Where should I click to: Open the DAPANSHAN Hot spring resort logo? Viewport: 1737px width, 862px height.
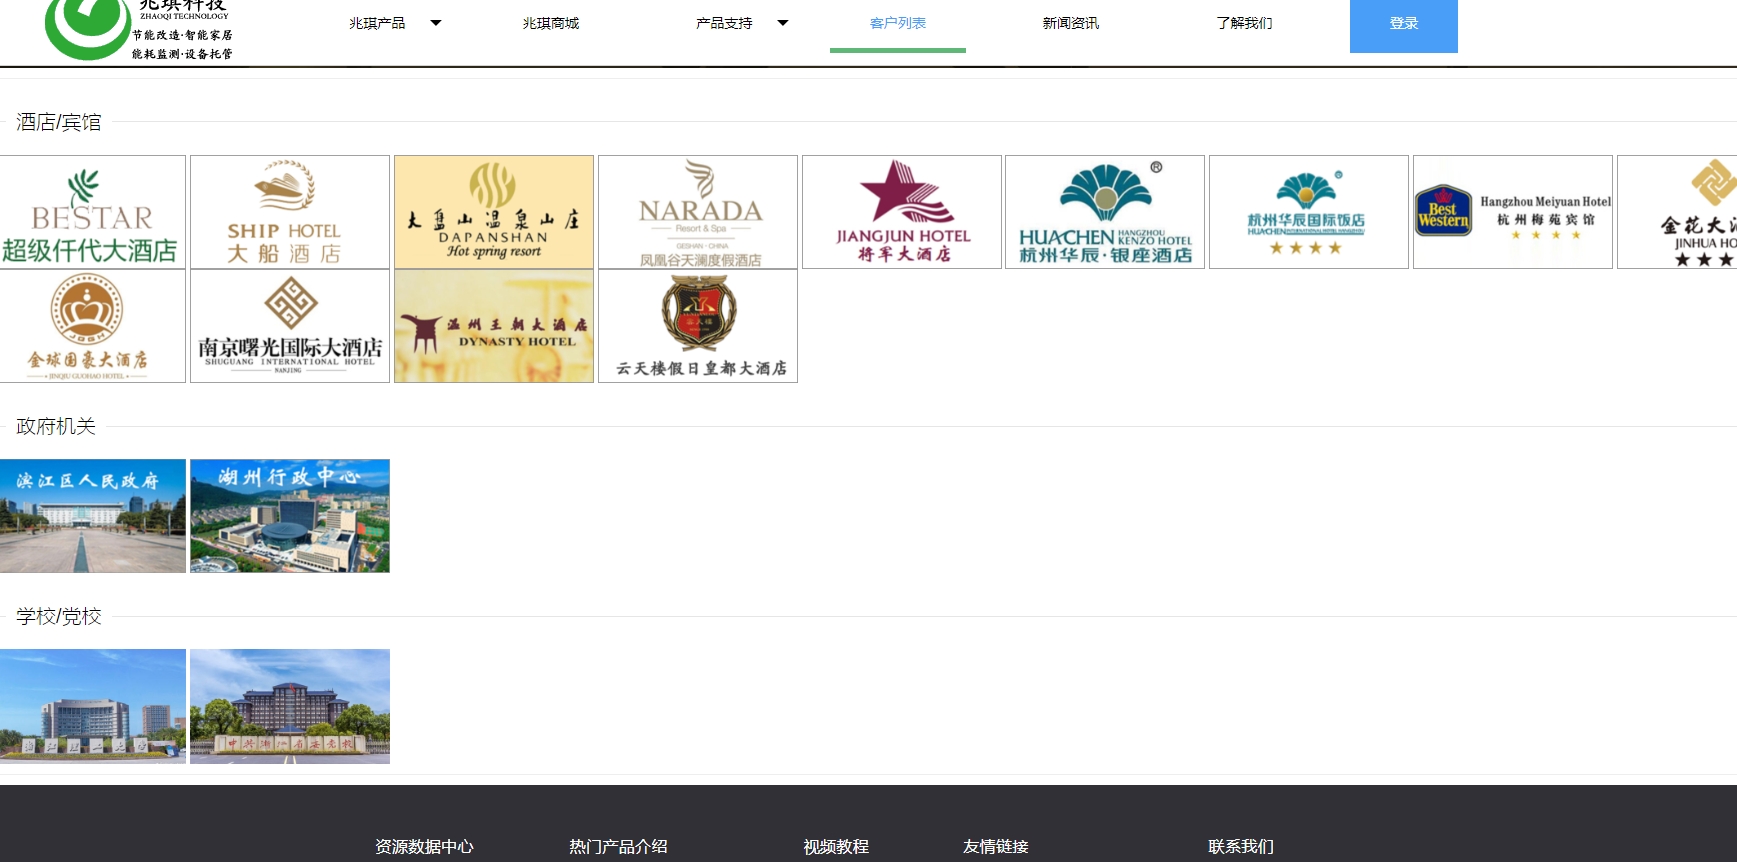coord(494,212)
